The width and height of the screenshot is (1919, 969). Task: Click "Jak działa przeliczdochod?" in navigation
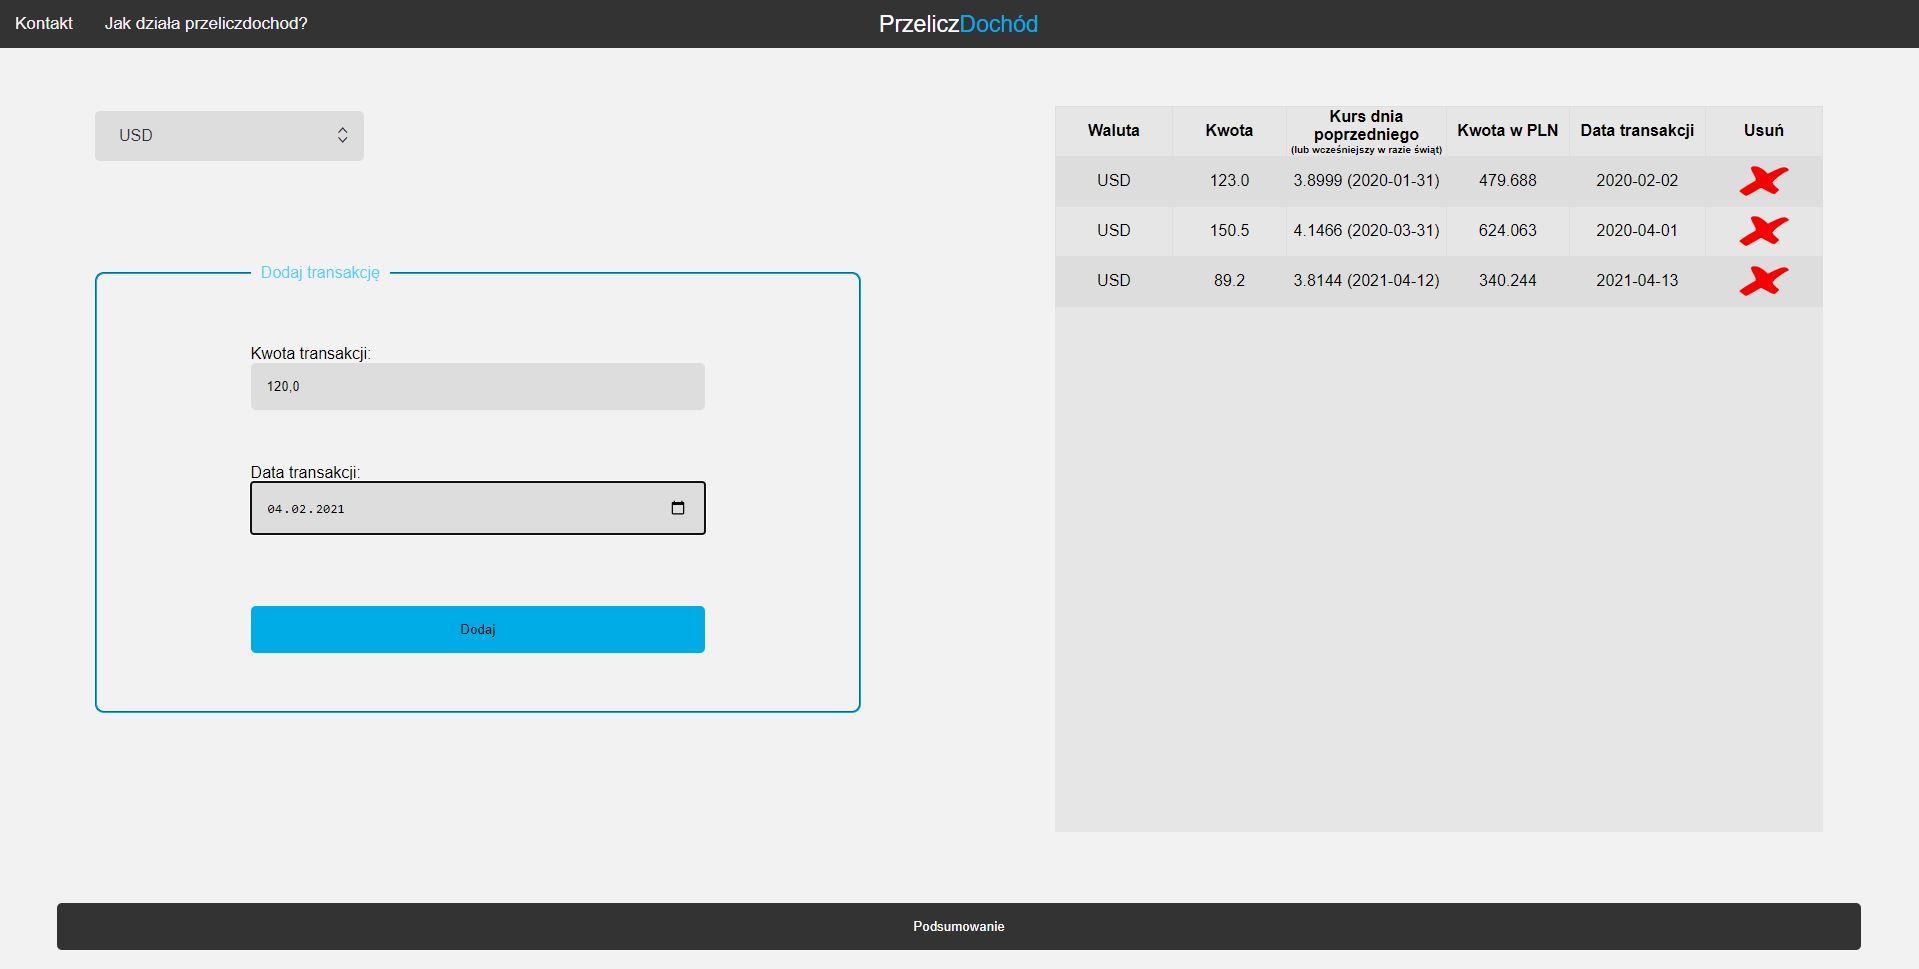(x=207, y=23)
